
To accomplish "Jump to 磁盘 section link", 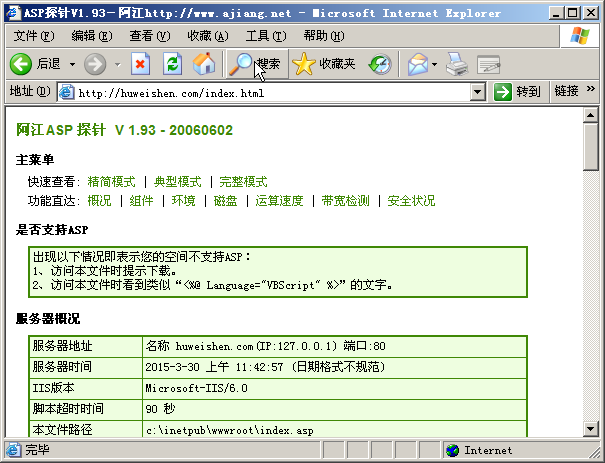I will tap(225, 201).
